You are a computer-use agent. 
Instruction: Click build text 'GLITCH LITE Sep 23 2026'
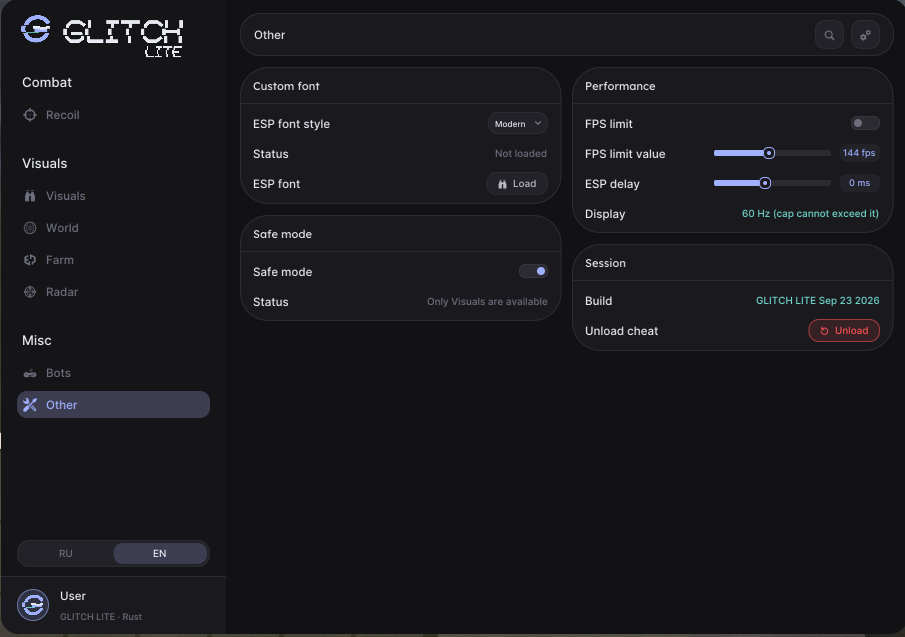coord(818,301)
